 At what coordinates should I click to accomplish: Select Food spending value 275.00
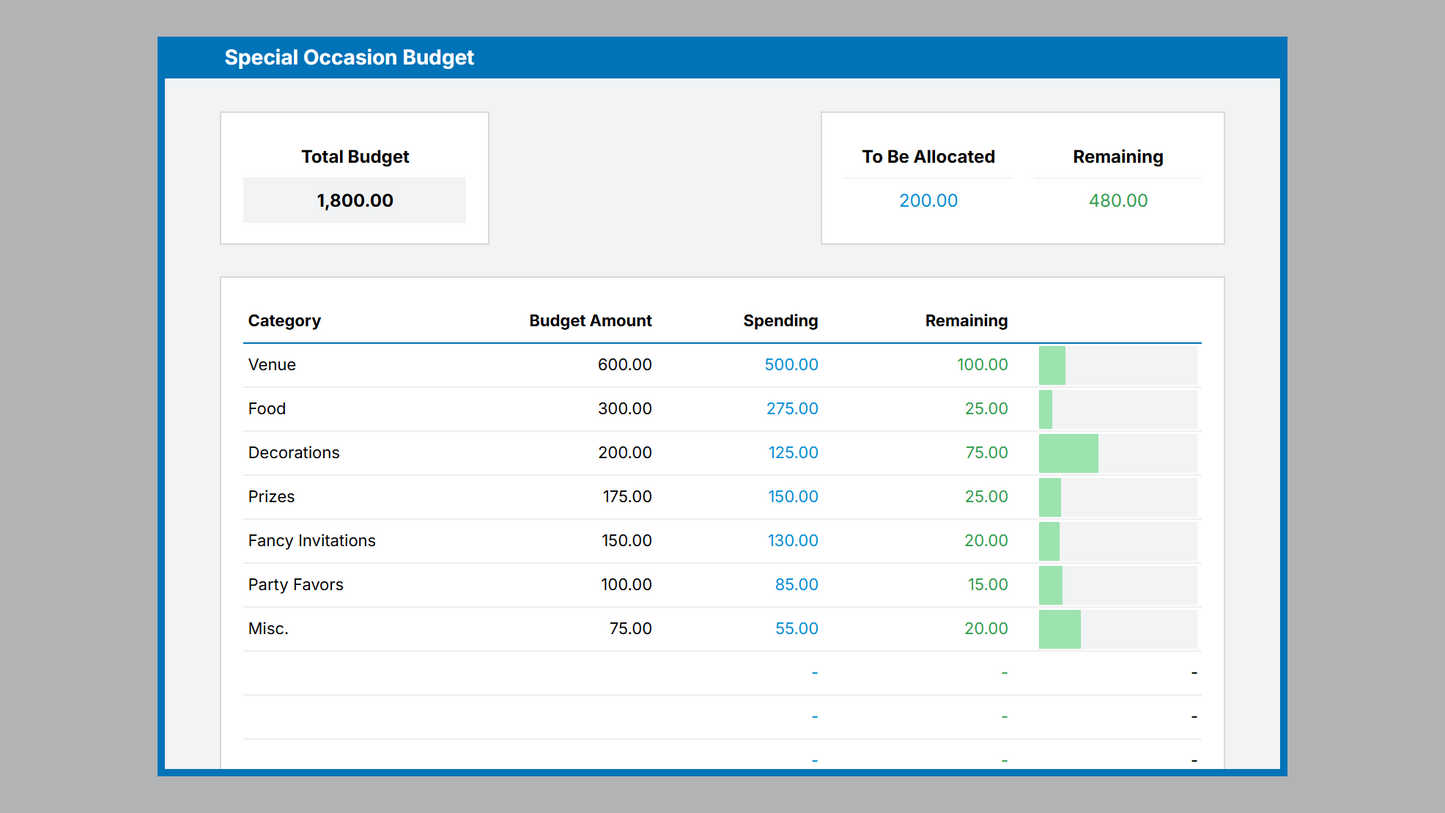[791, 409]
